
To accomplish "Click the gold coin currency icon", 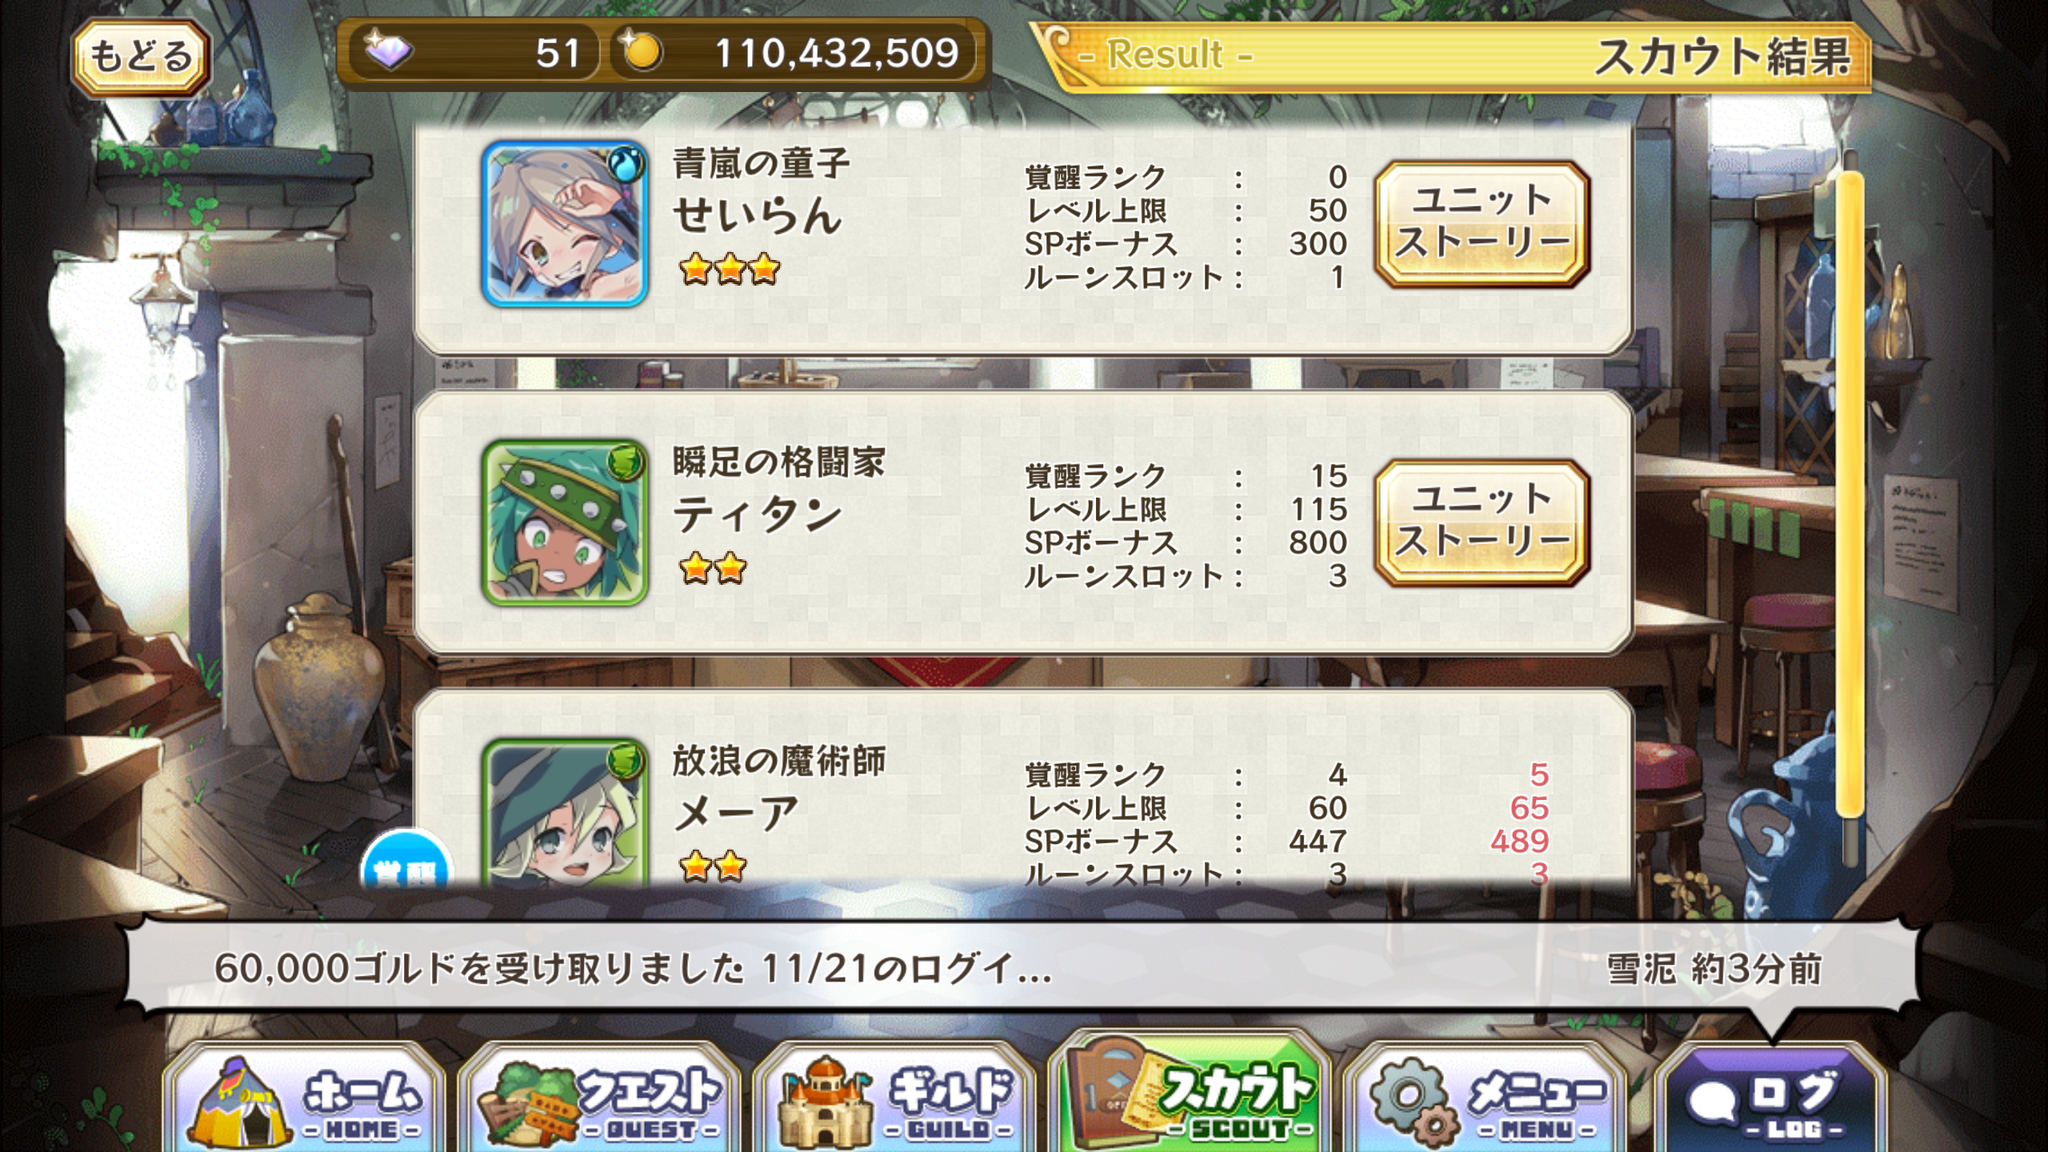I will click(x=640, y=50).
